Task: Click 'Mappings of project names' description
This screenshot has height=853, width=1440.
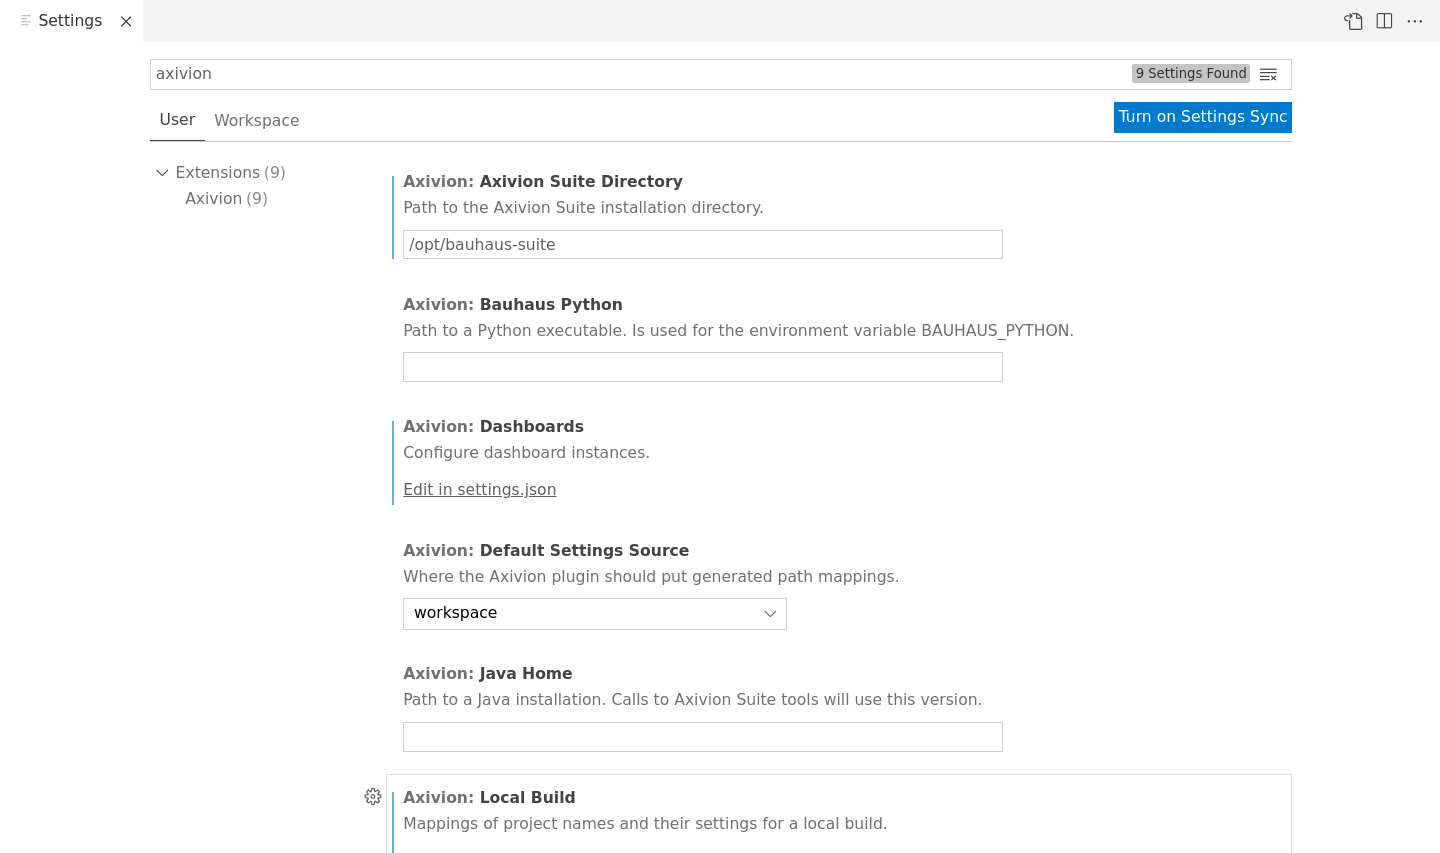Action: [645, 824]
